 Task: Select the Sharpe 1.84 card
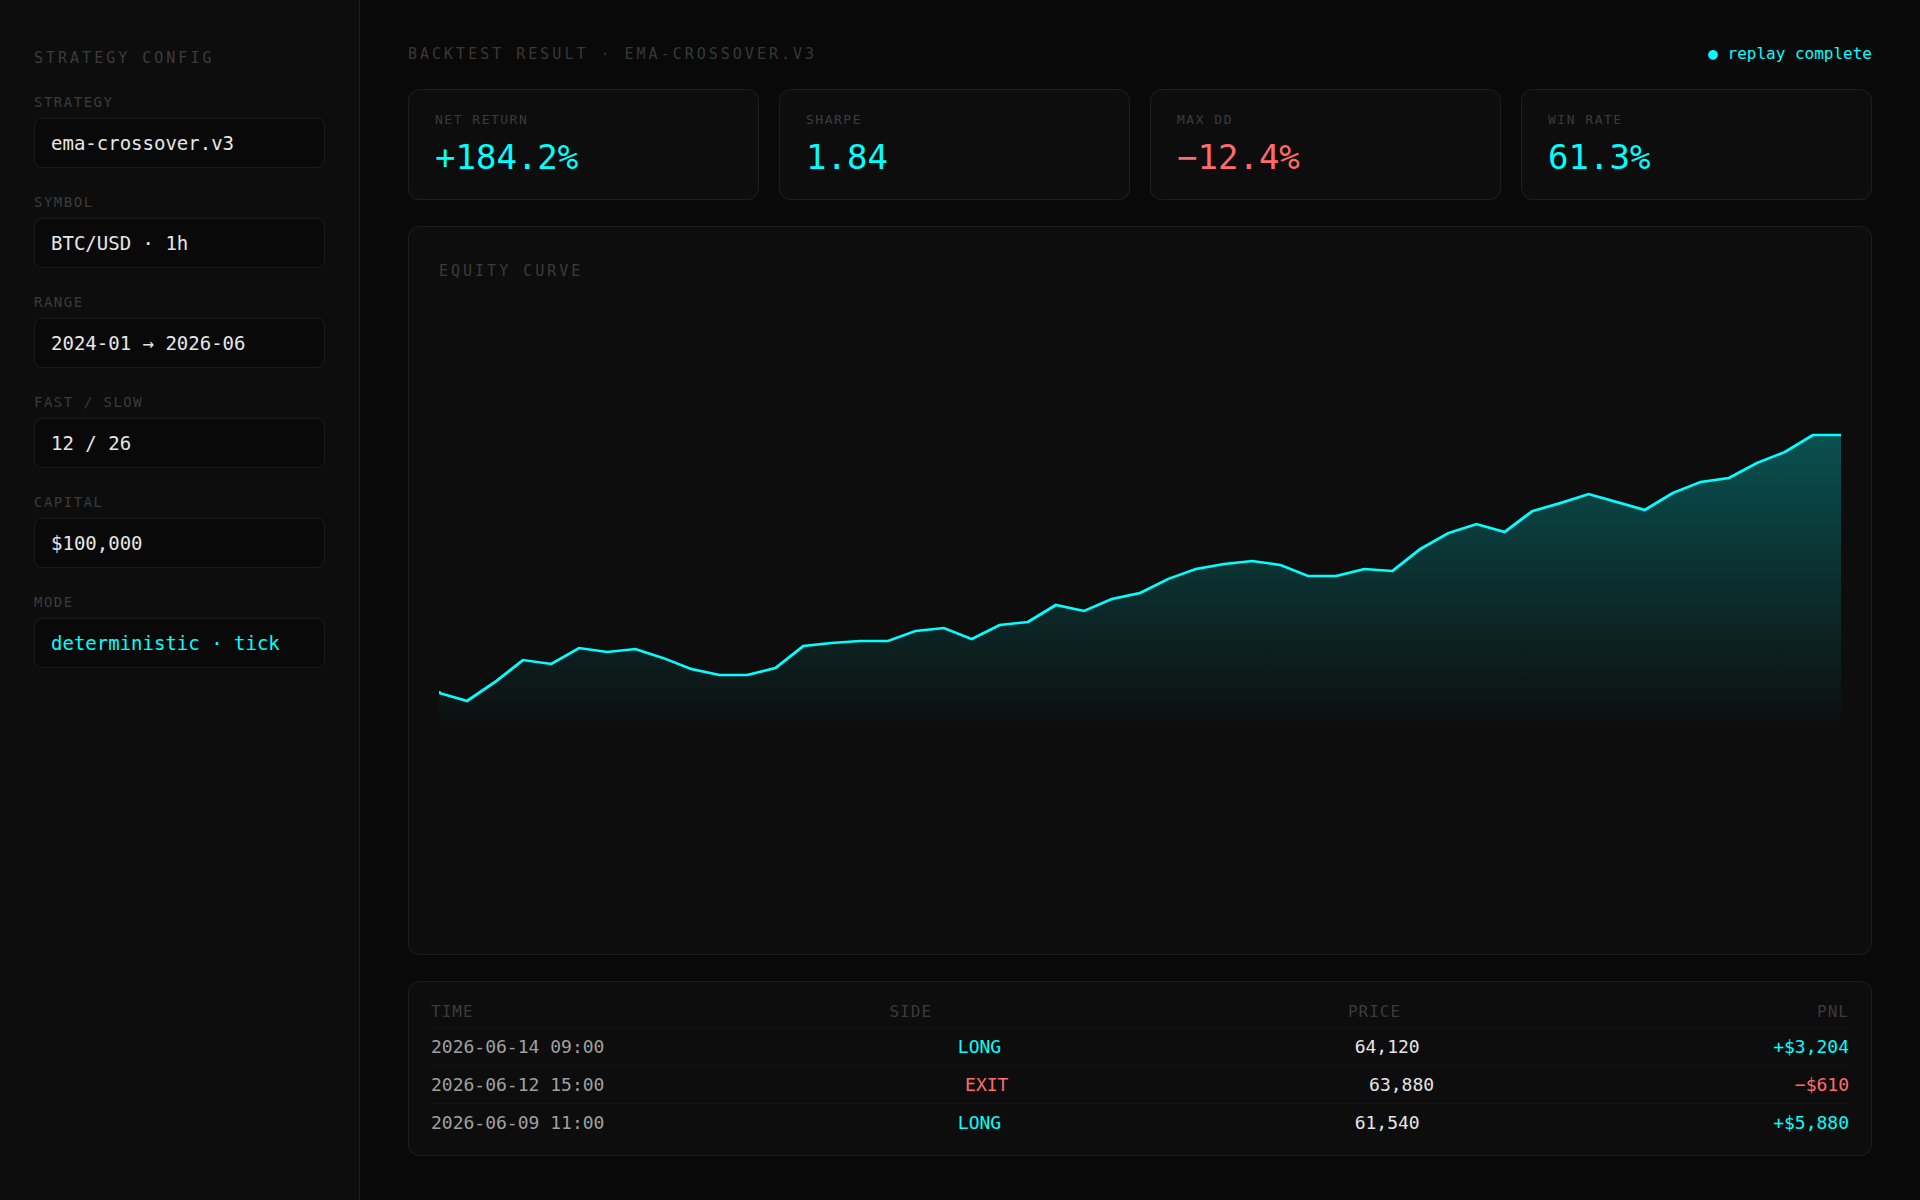click(x=954, y=144)
